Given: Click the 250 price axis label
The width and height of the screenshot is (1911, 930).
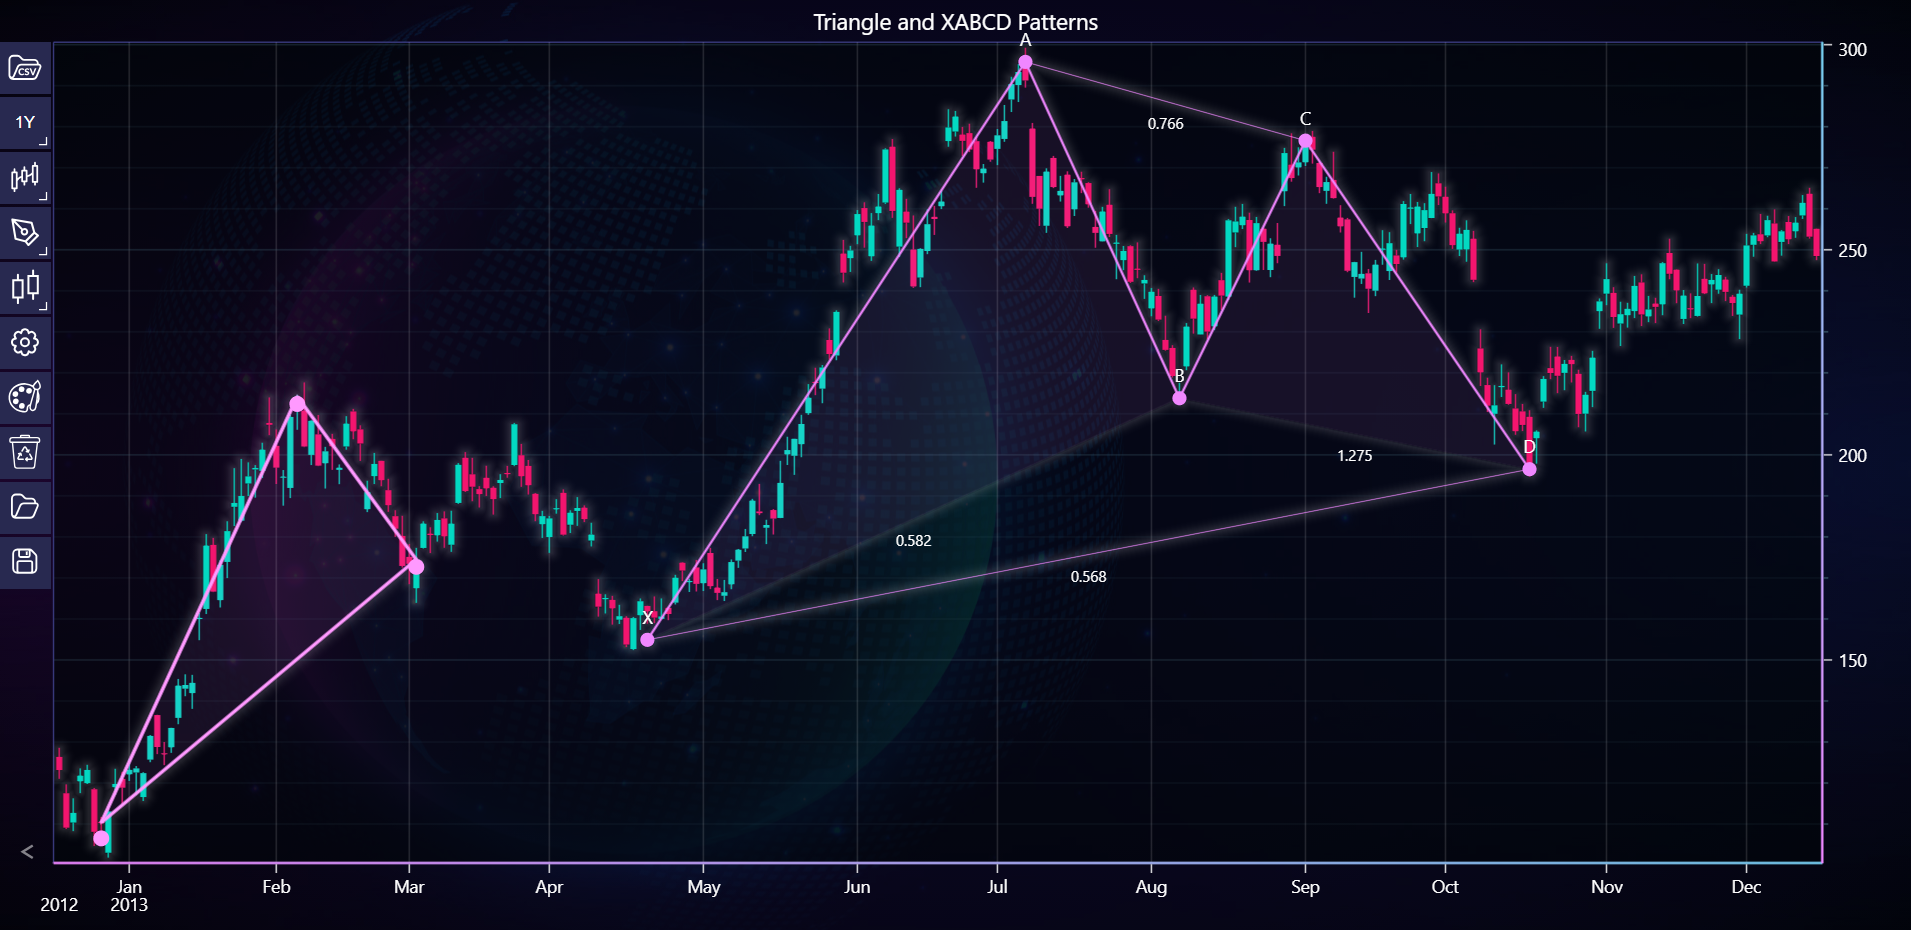Looking at the screenshot, I should [1852, 251].
